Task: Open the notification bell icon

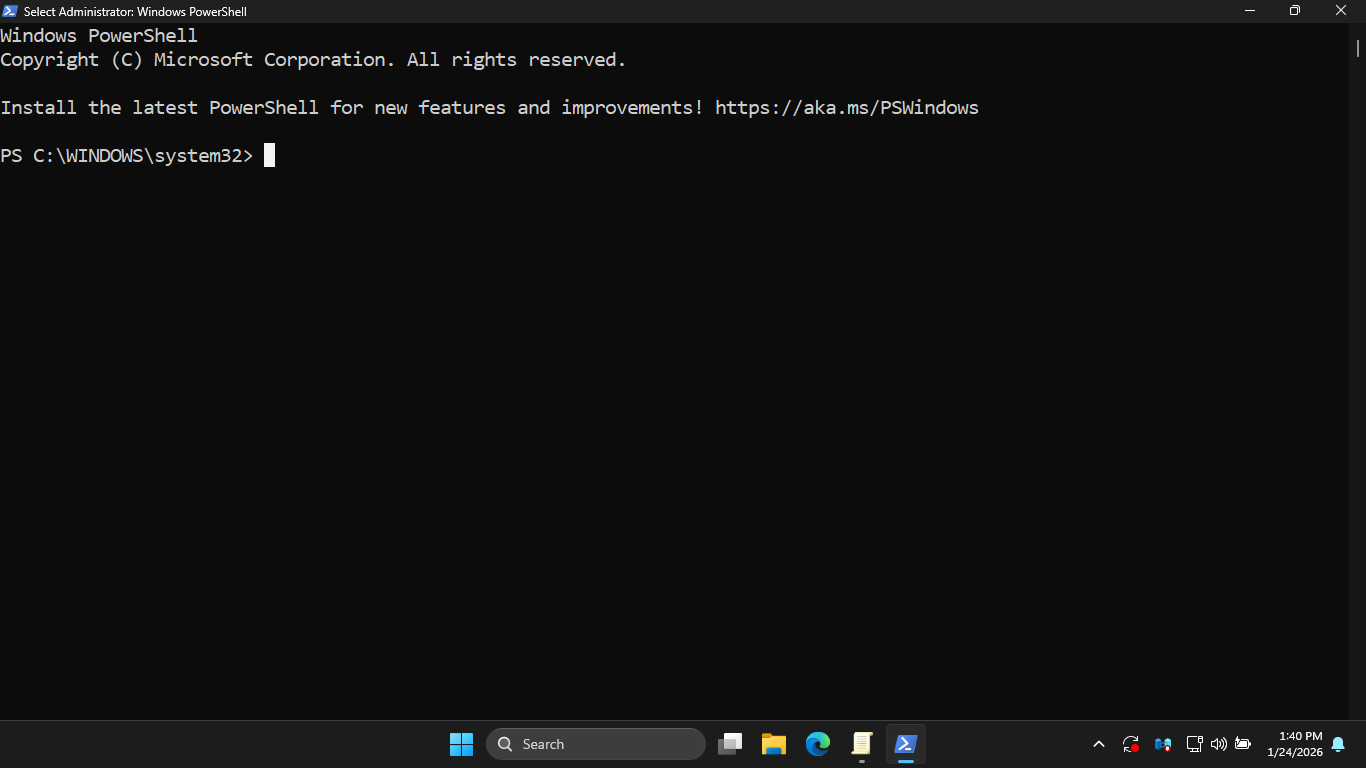Action: (x=1338, y=744)
